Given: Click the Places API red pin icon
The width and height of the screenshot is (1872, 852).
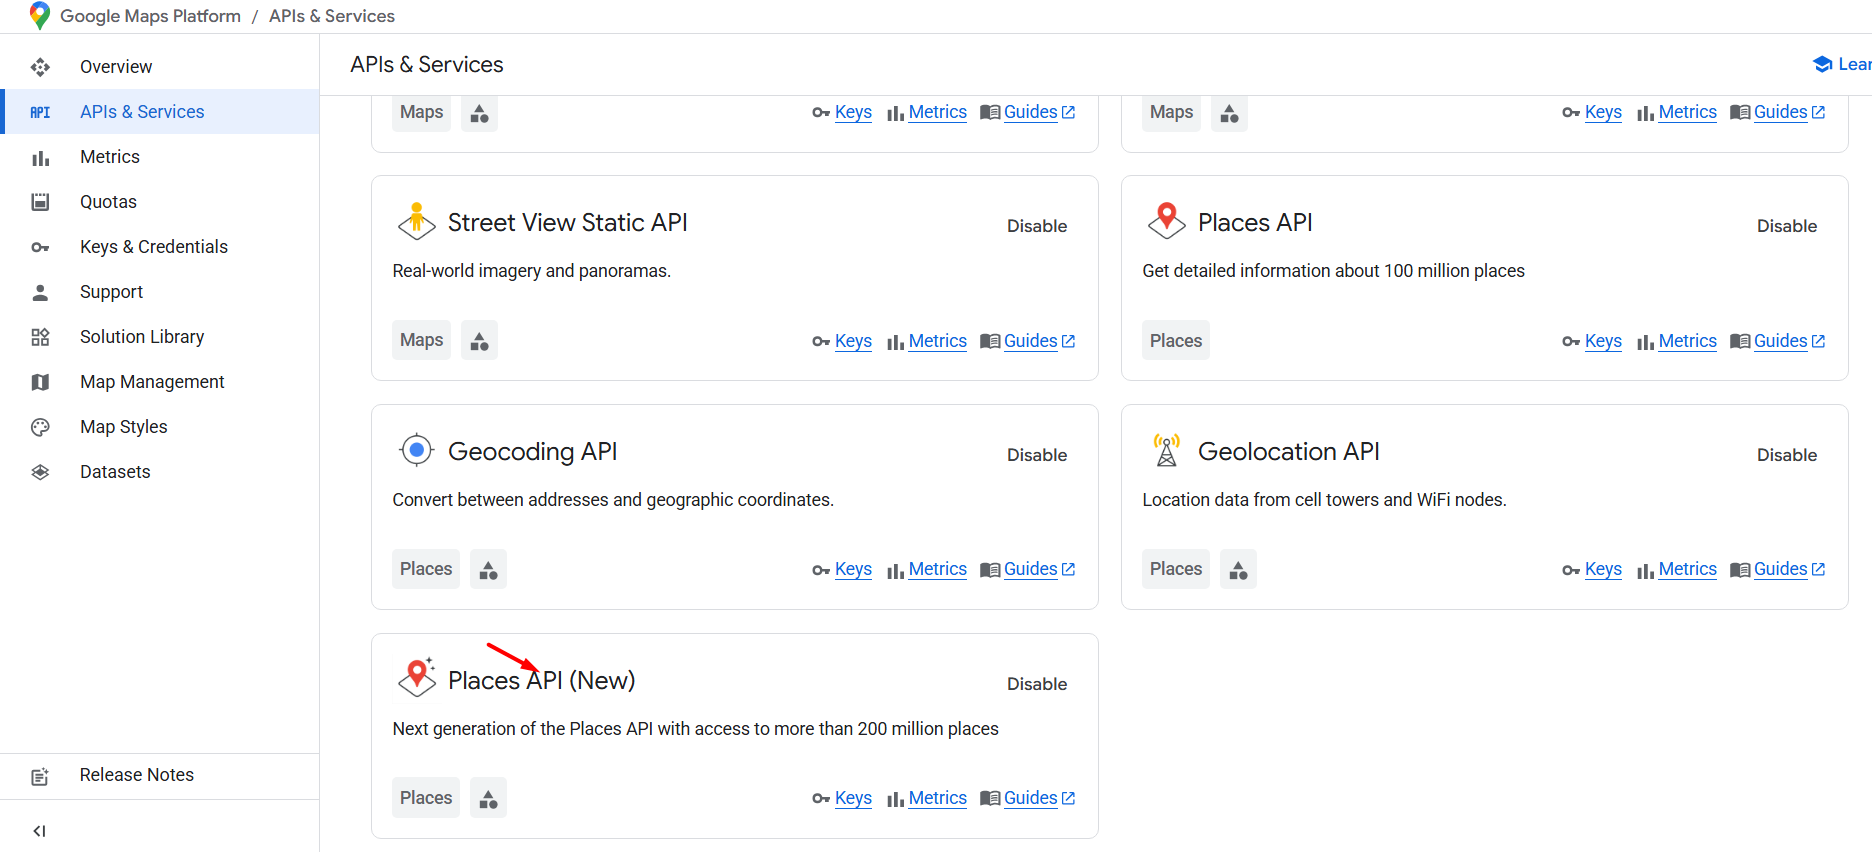Looking at the screenshot, I should click(x=1166, y=221).
